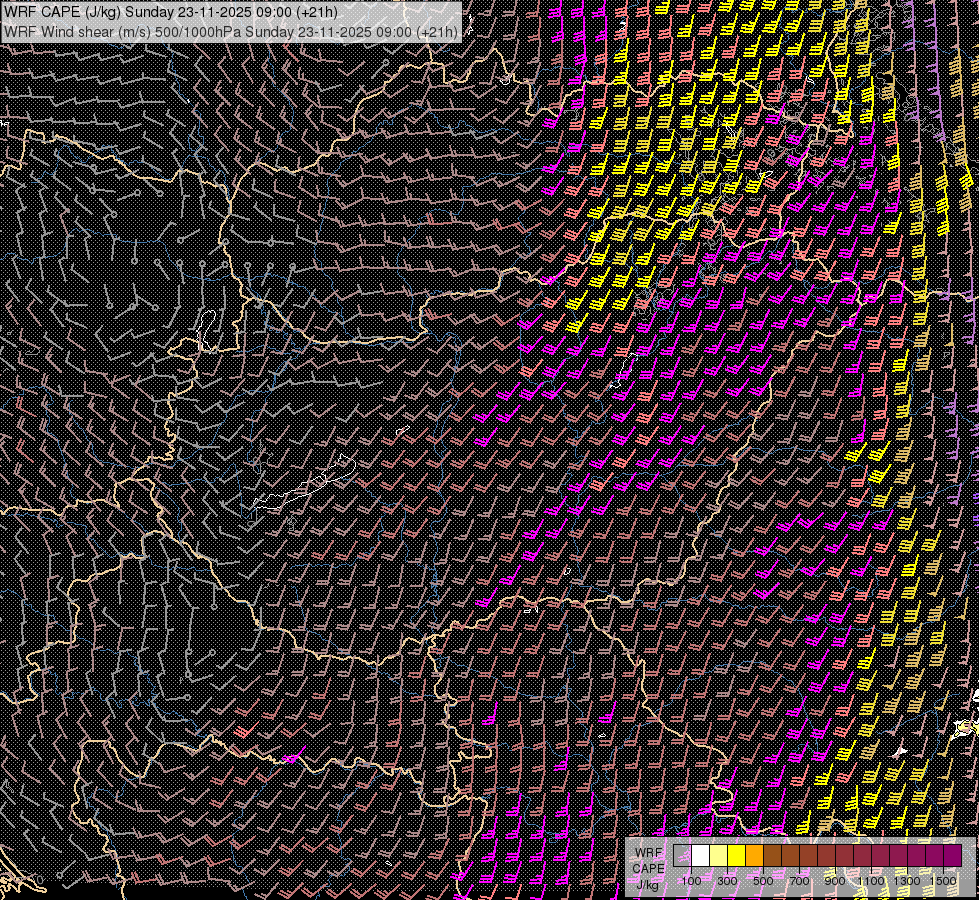
Task: Click 500/1000hPa text in the wind shear title
Action: (x=199, y=31)
